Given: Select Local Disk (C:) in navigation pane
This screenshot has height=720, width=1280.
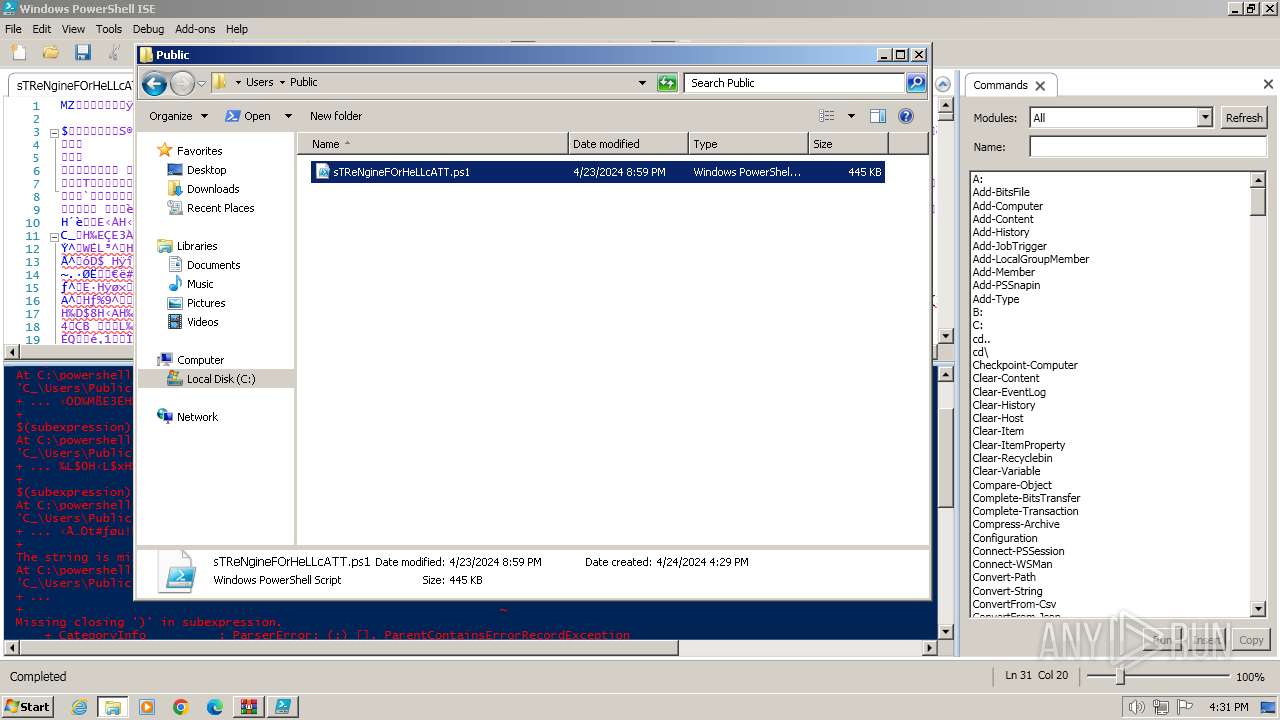Looking at the screenshot, I should 210,379.
